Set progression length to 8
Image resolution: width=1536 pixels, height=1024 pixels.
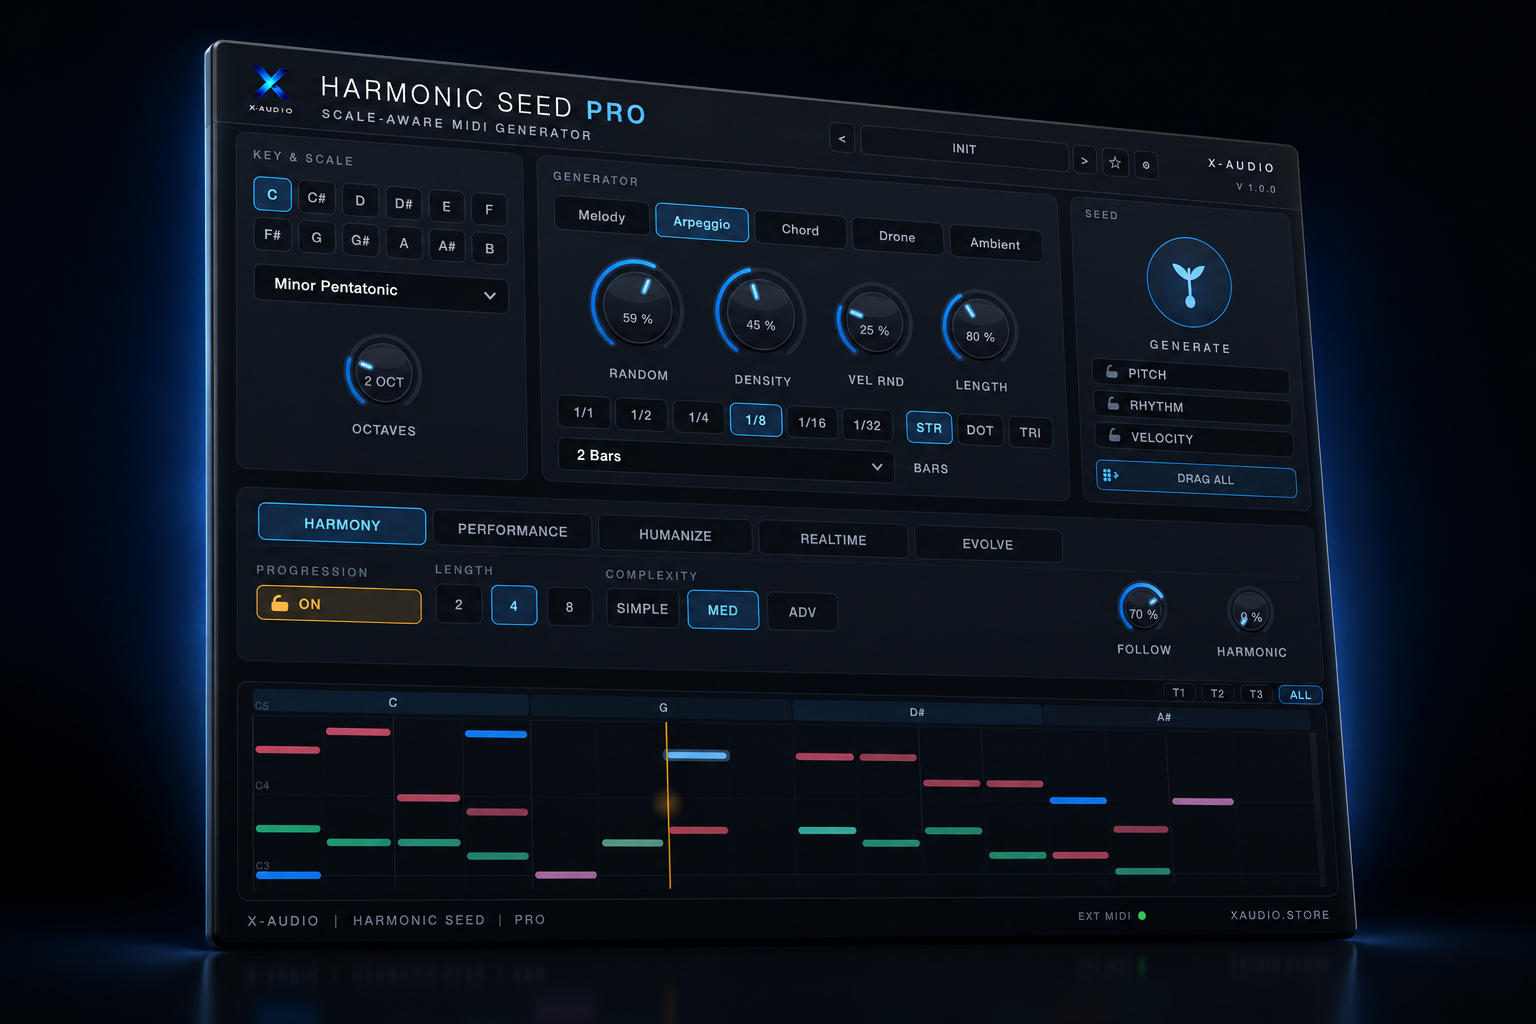point(569,607)
